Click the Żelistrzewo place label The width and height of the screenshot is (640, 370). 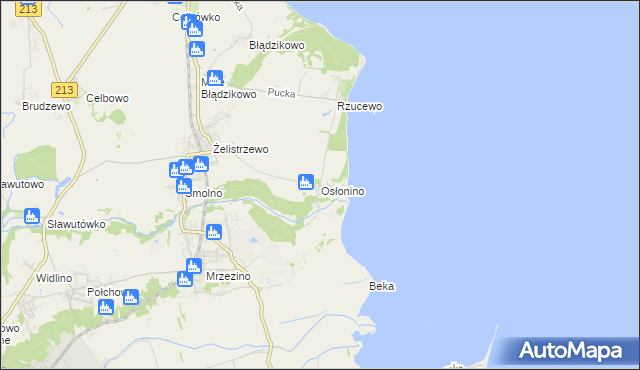(241, 149)
